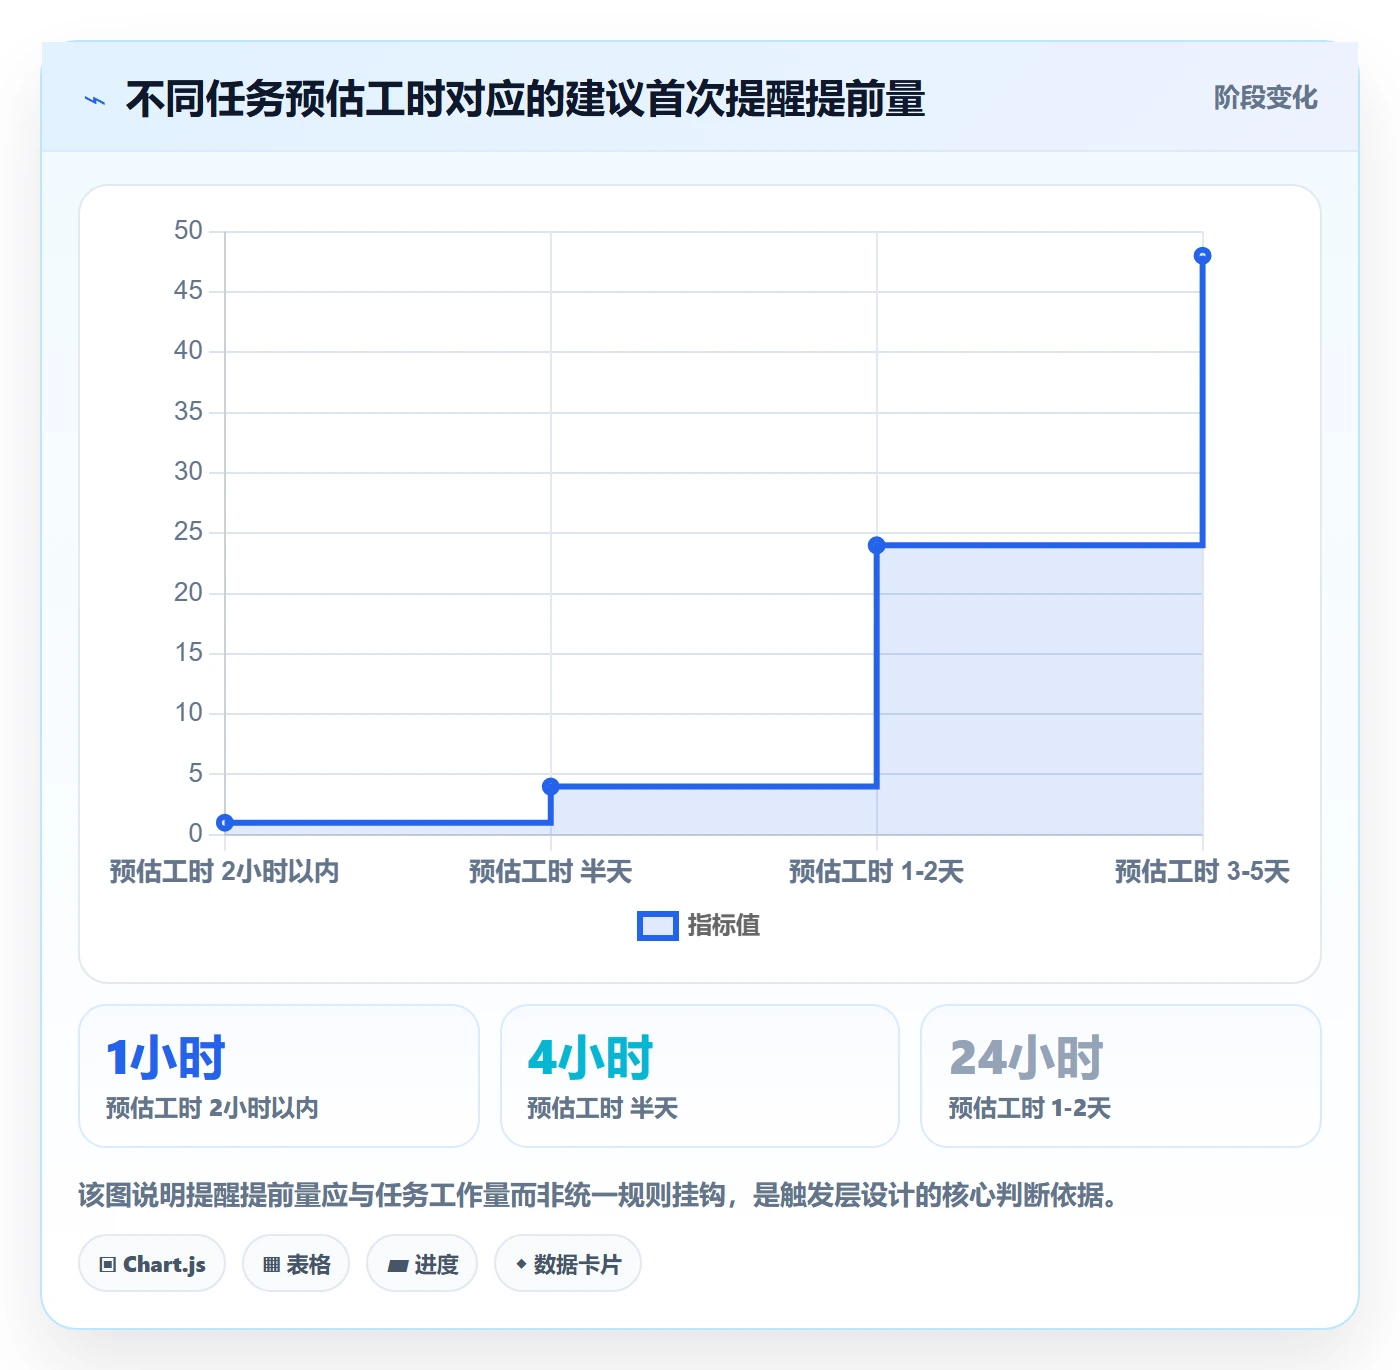
Task: Click the bar icon in 进度 tag
Action: [x=397, y=1266]
